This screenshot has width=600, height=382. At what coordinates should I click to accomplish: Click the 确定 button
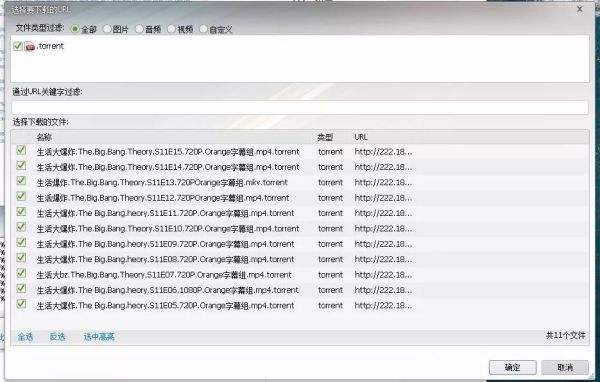pyautogui.click(x=512, y=367)
